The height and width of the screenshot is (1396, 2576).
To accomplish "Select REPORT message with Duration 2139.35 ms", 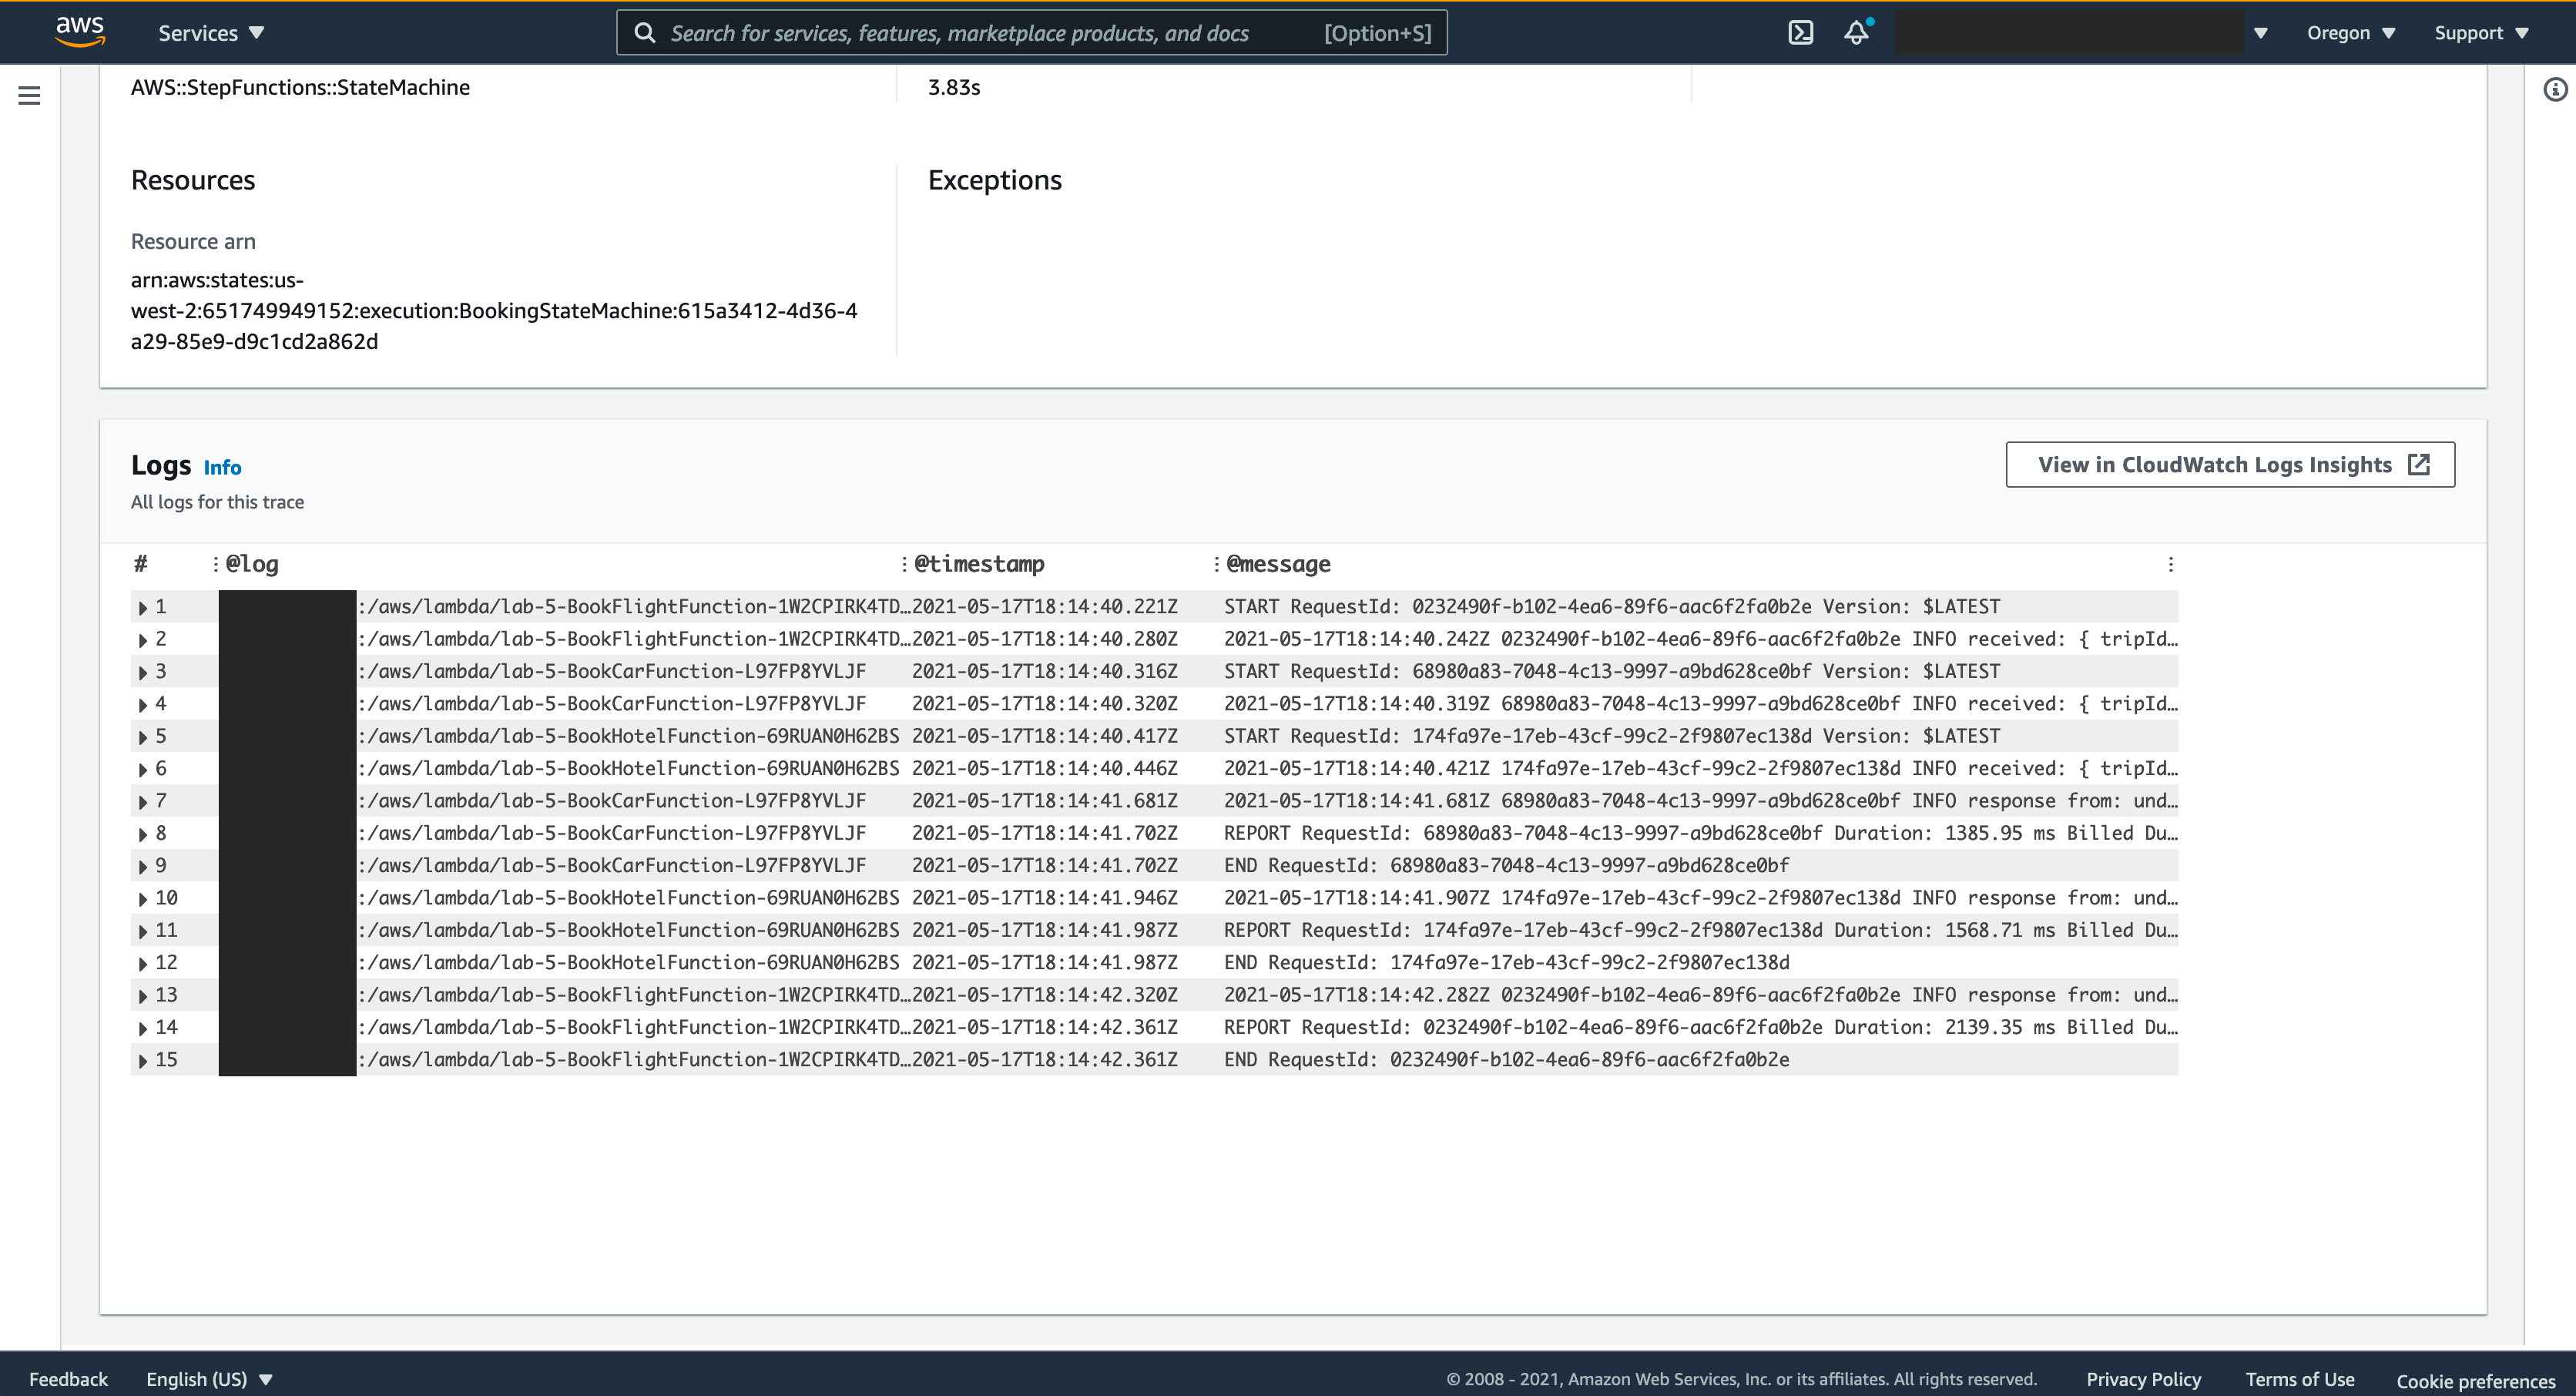I will tap(1701, 1027).
